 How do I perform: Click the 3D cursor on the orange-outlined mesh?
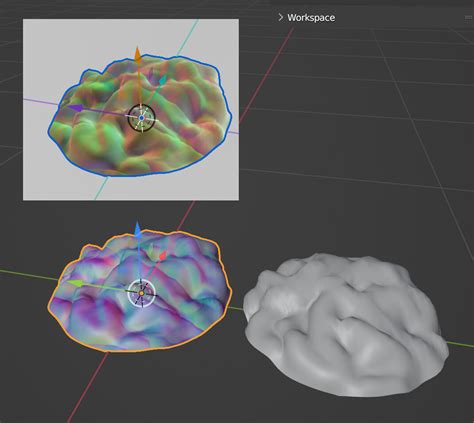(141, 293)
